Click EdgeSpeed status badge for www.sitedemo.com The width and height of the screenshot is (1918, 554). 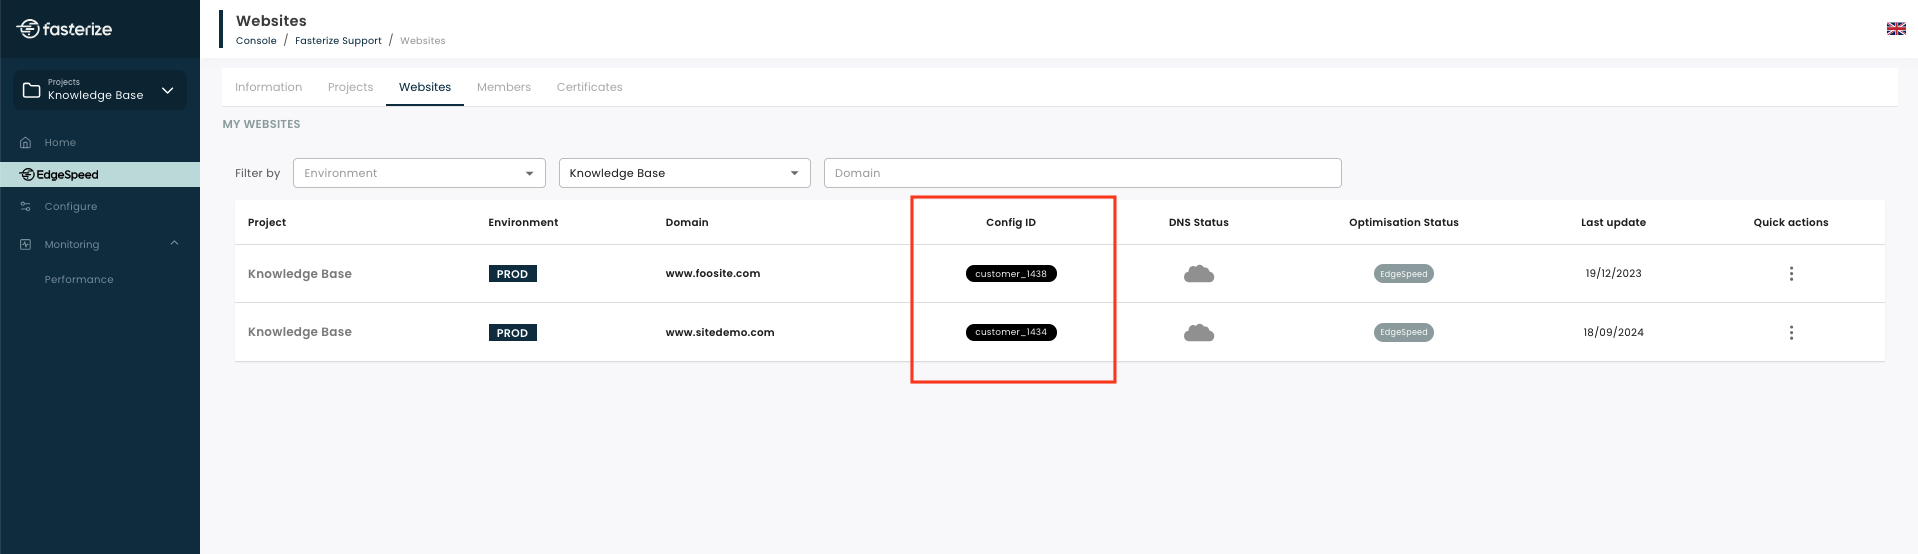click(1403, 332)
